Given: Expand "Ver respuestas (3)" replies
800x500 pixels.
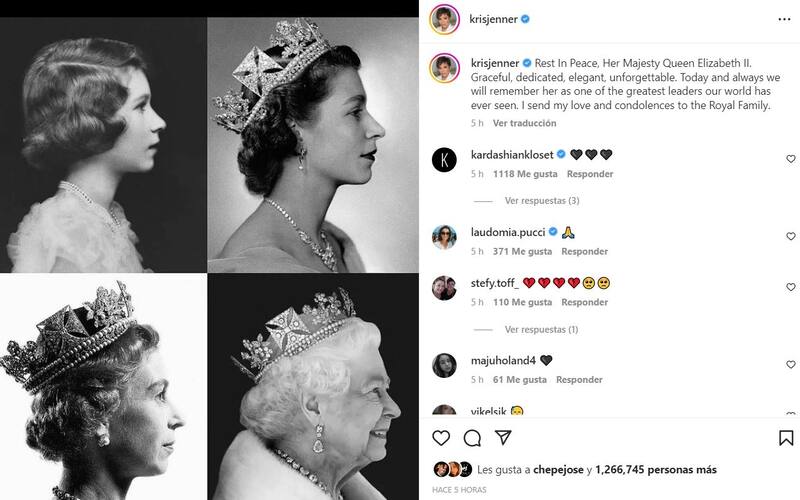Looking at the screenshot, I should [x=542, y=201].
